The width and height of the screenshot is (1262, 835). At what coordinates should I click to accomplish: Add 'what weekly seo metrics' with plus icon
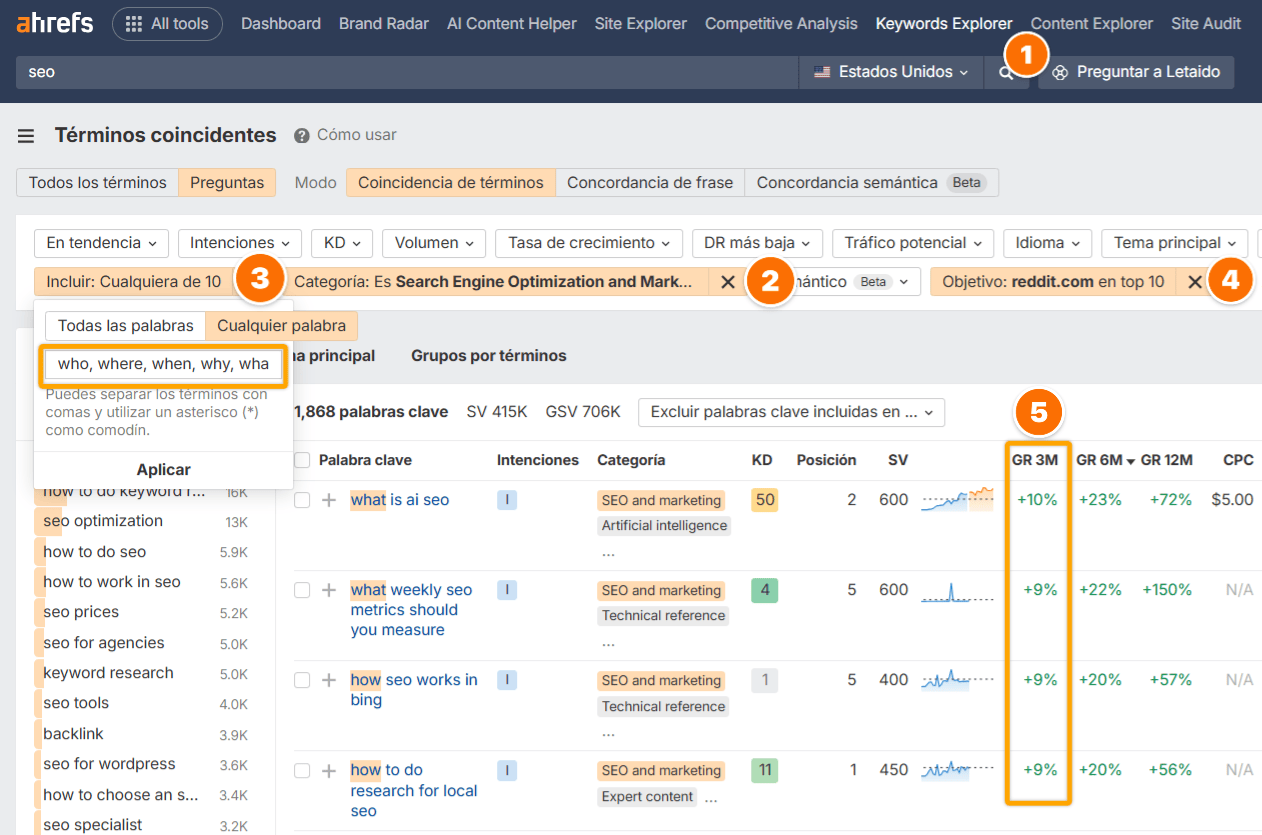[328, 590]
